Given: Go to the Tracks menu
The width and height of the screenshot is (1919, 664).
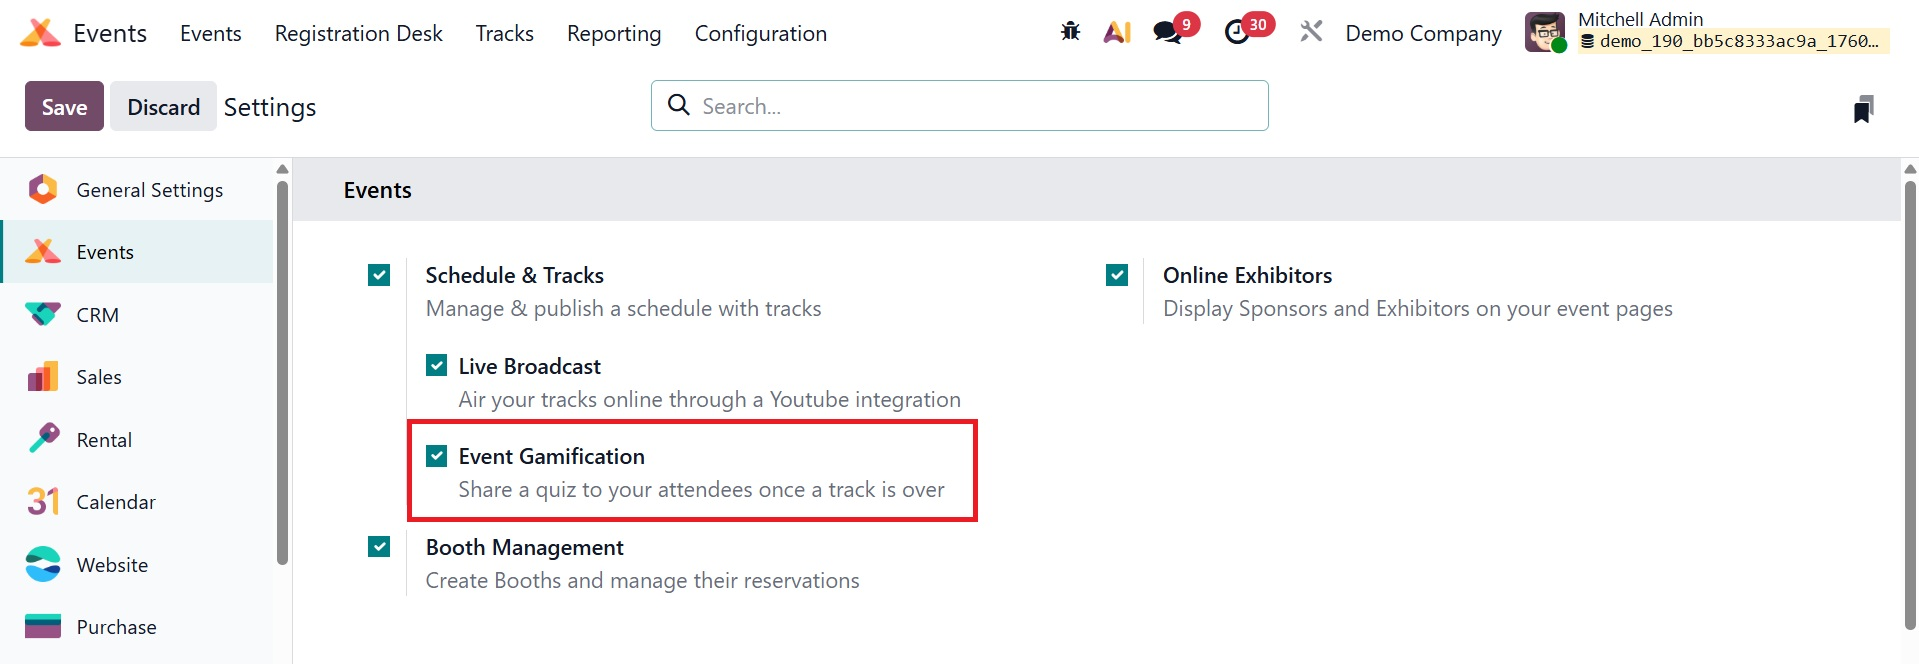Looking at the screenshot, I should (504, 33).
